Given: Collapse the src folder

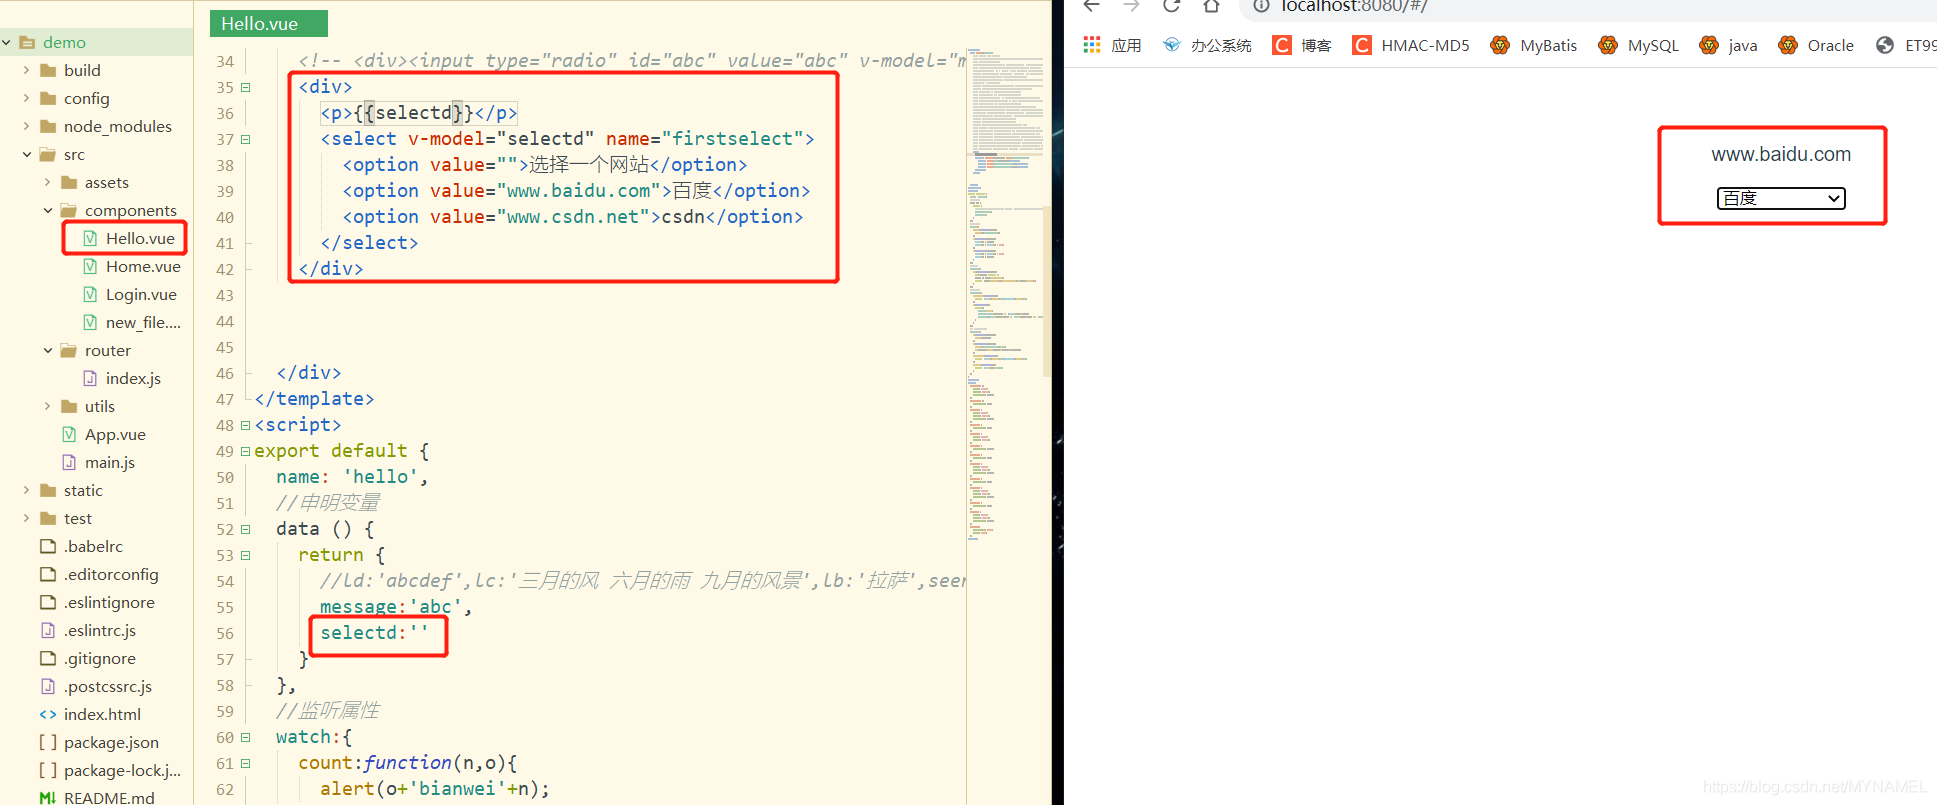Looking at the screenshot, I should tap(27, 154).
